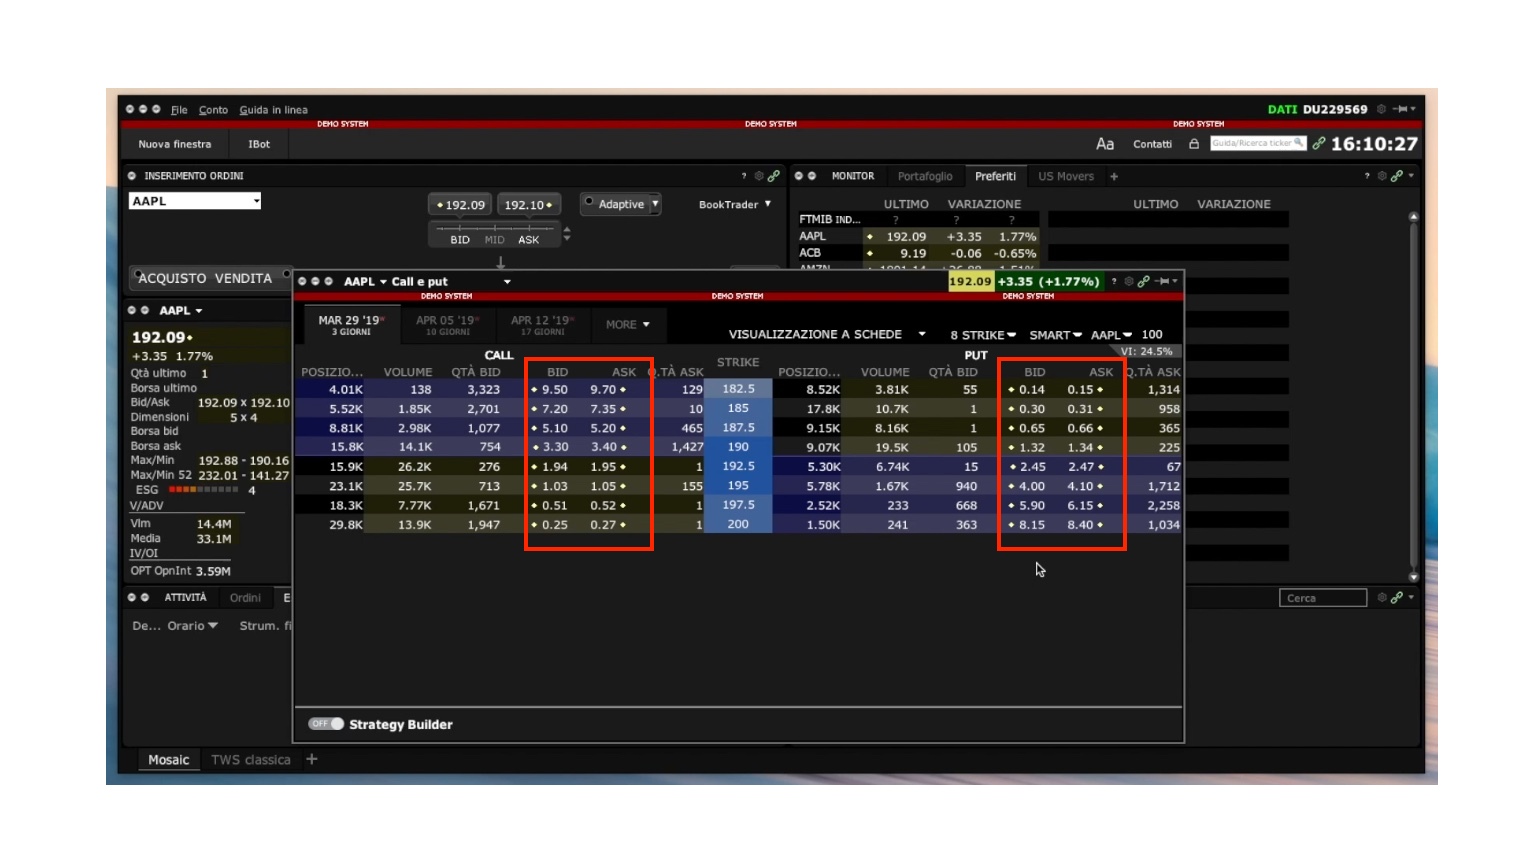Expand the Adaptive dropdown arrow
The height and width of the screenshot is (866, 1535).
656,204
